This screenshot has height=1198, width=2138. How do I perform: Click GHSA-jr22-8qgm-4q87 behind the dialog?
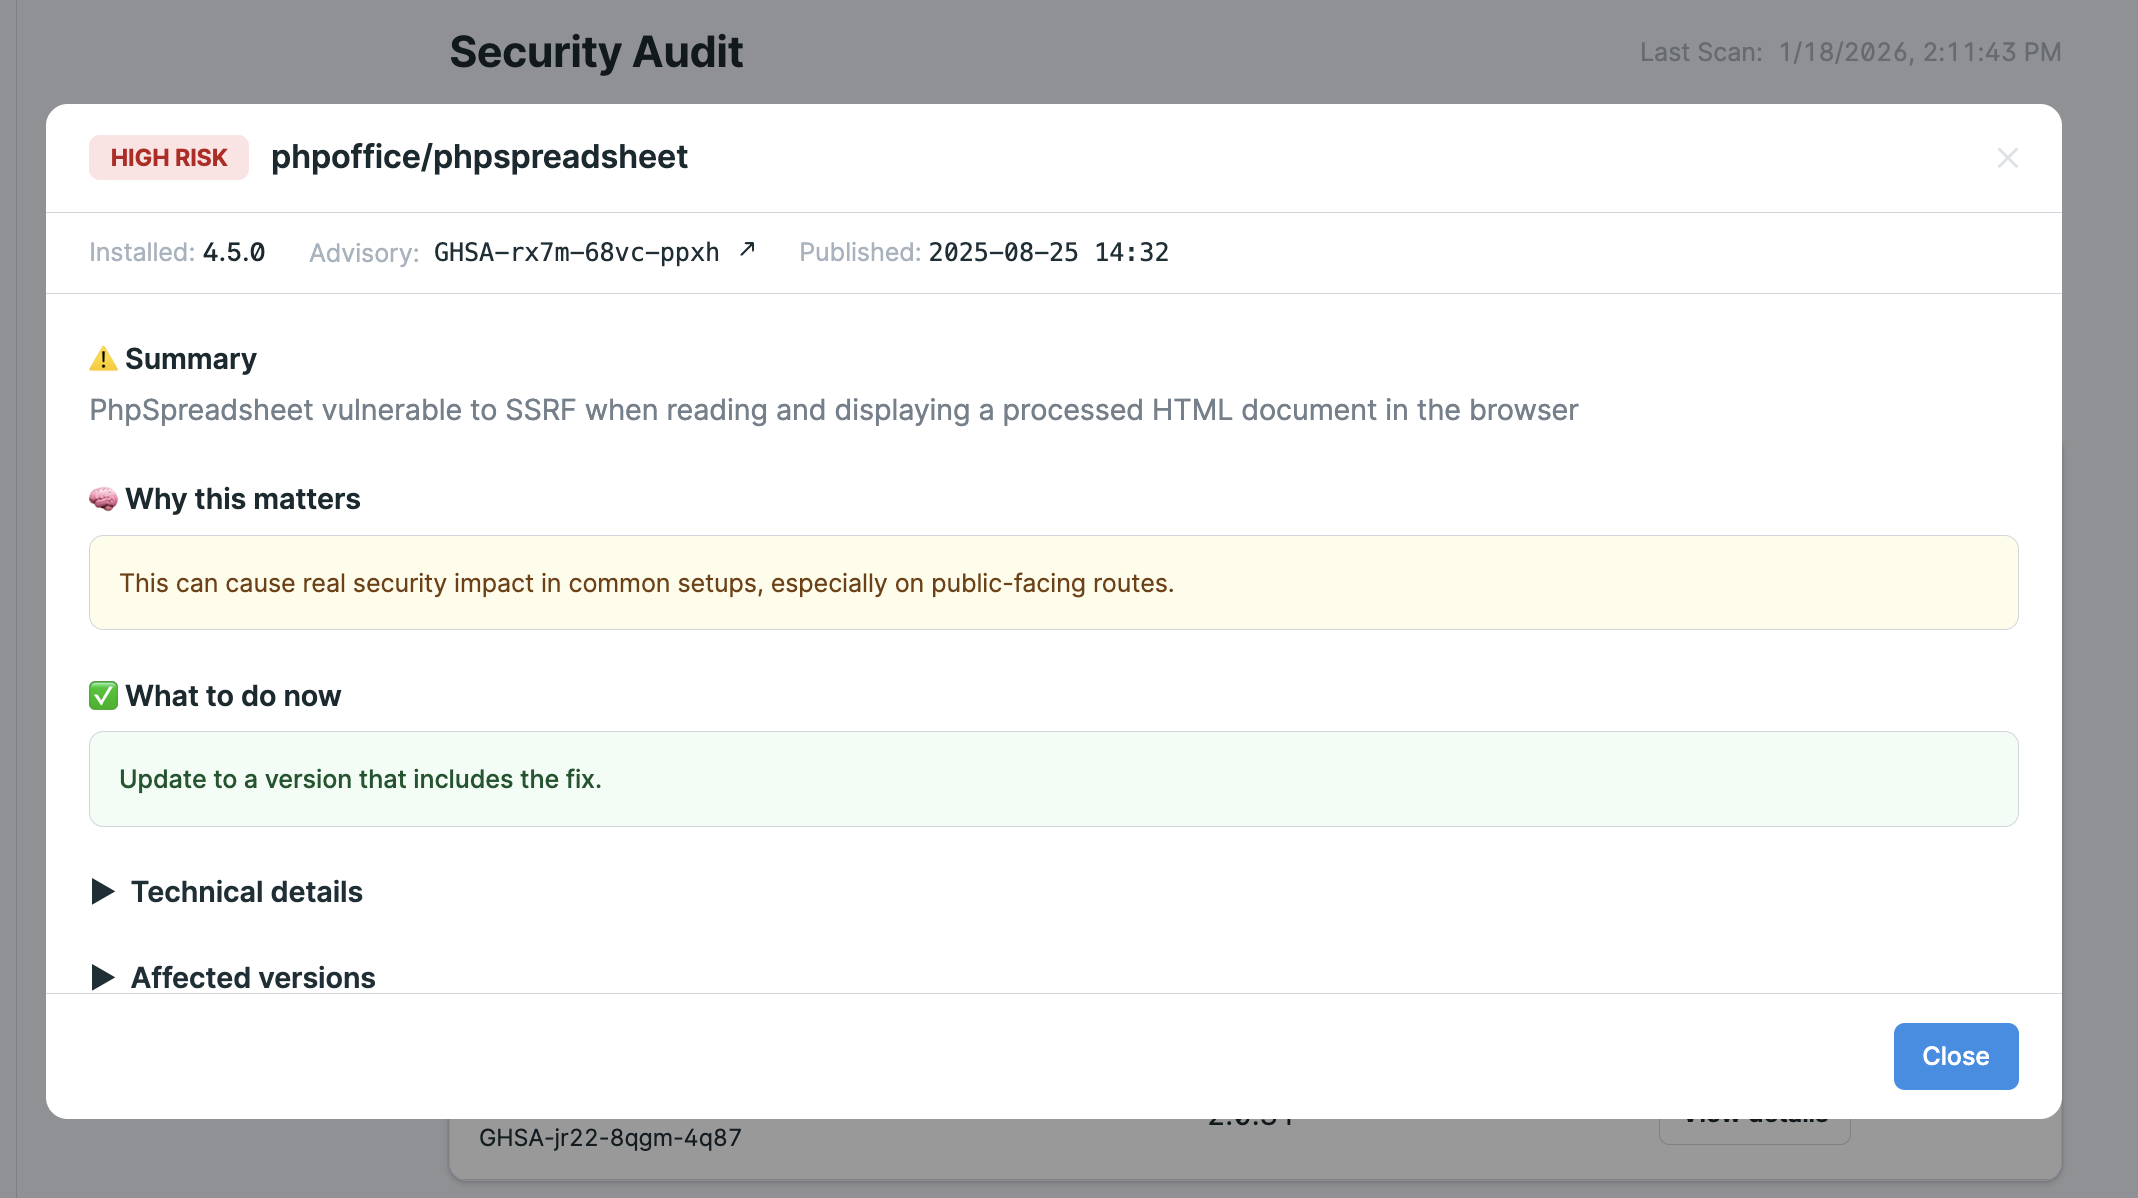point(610,1139)
